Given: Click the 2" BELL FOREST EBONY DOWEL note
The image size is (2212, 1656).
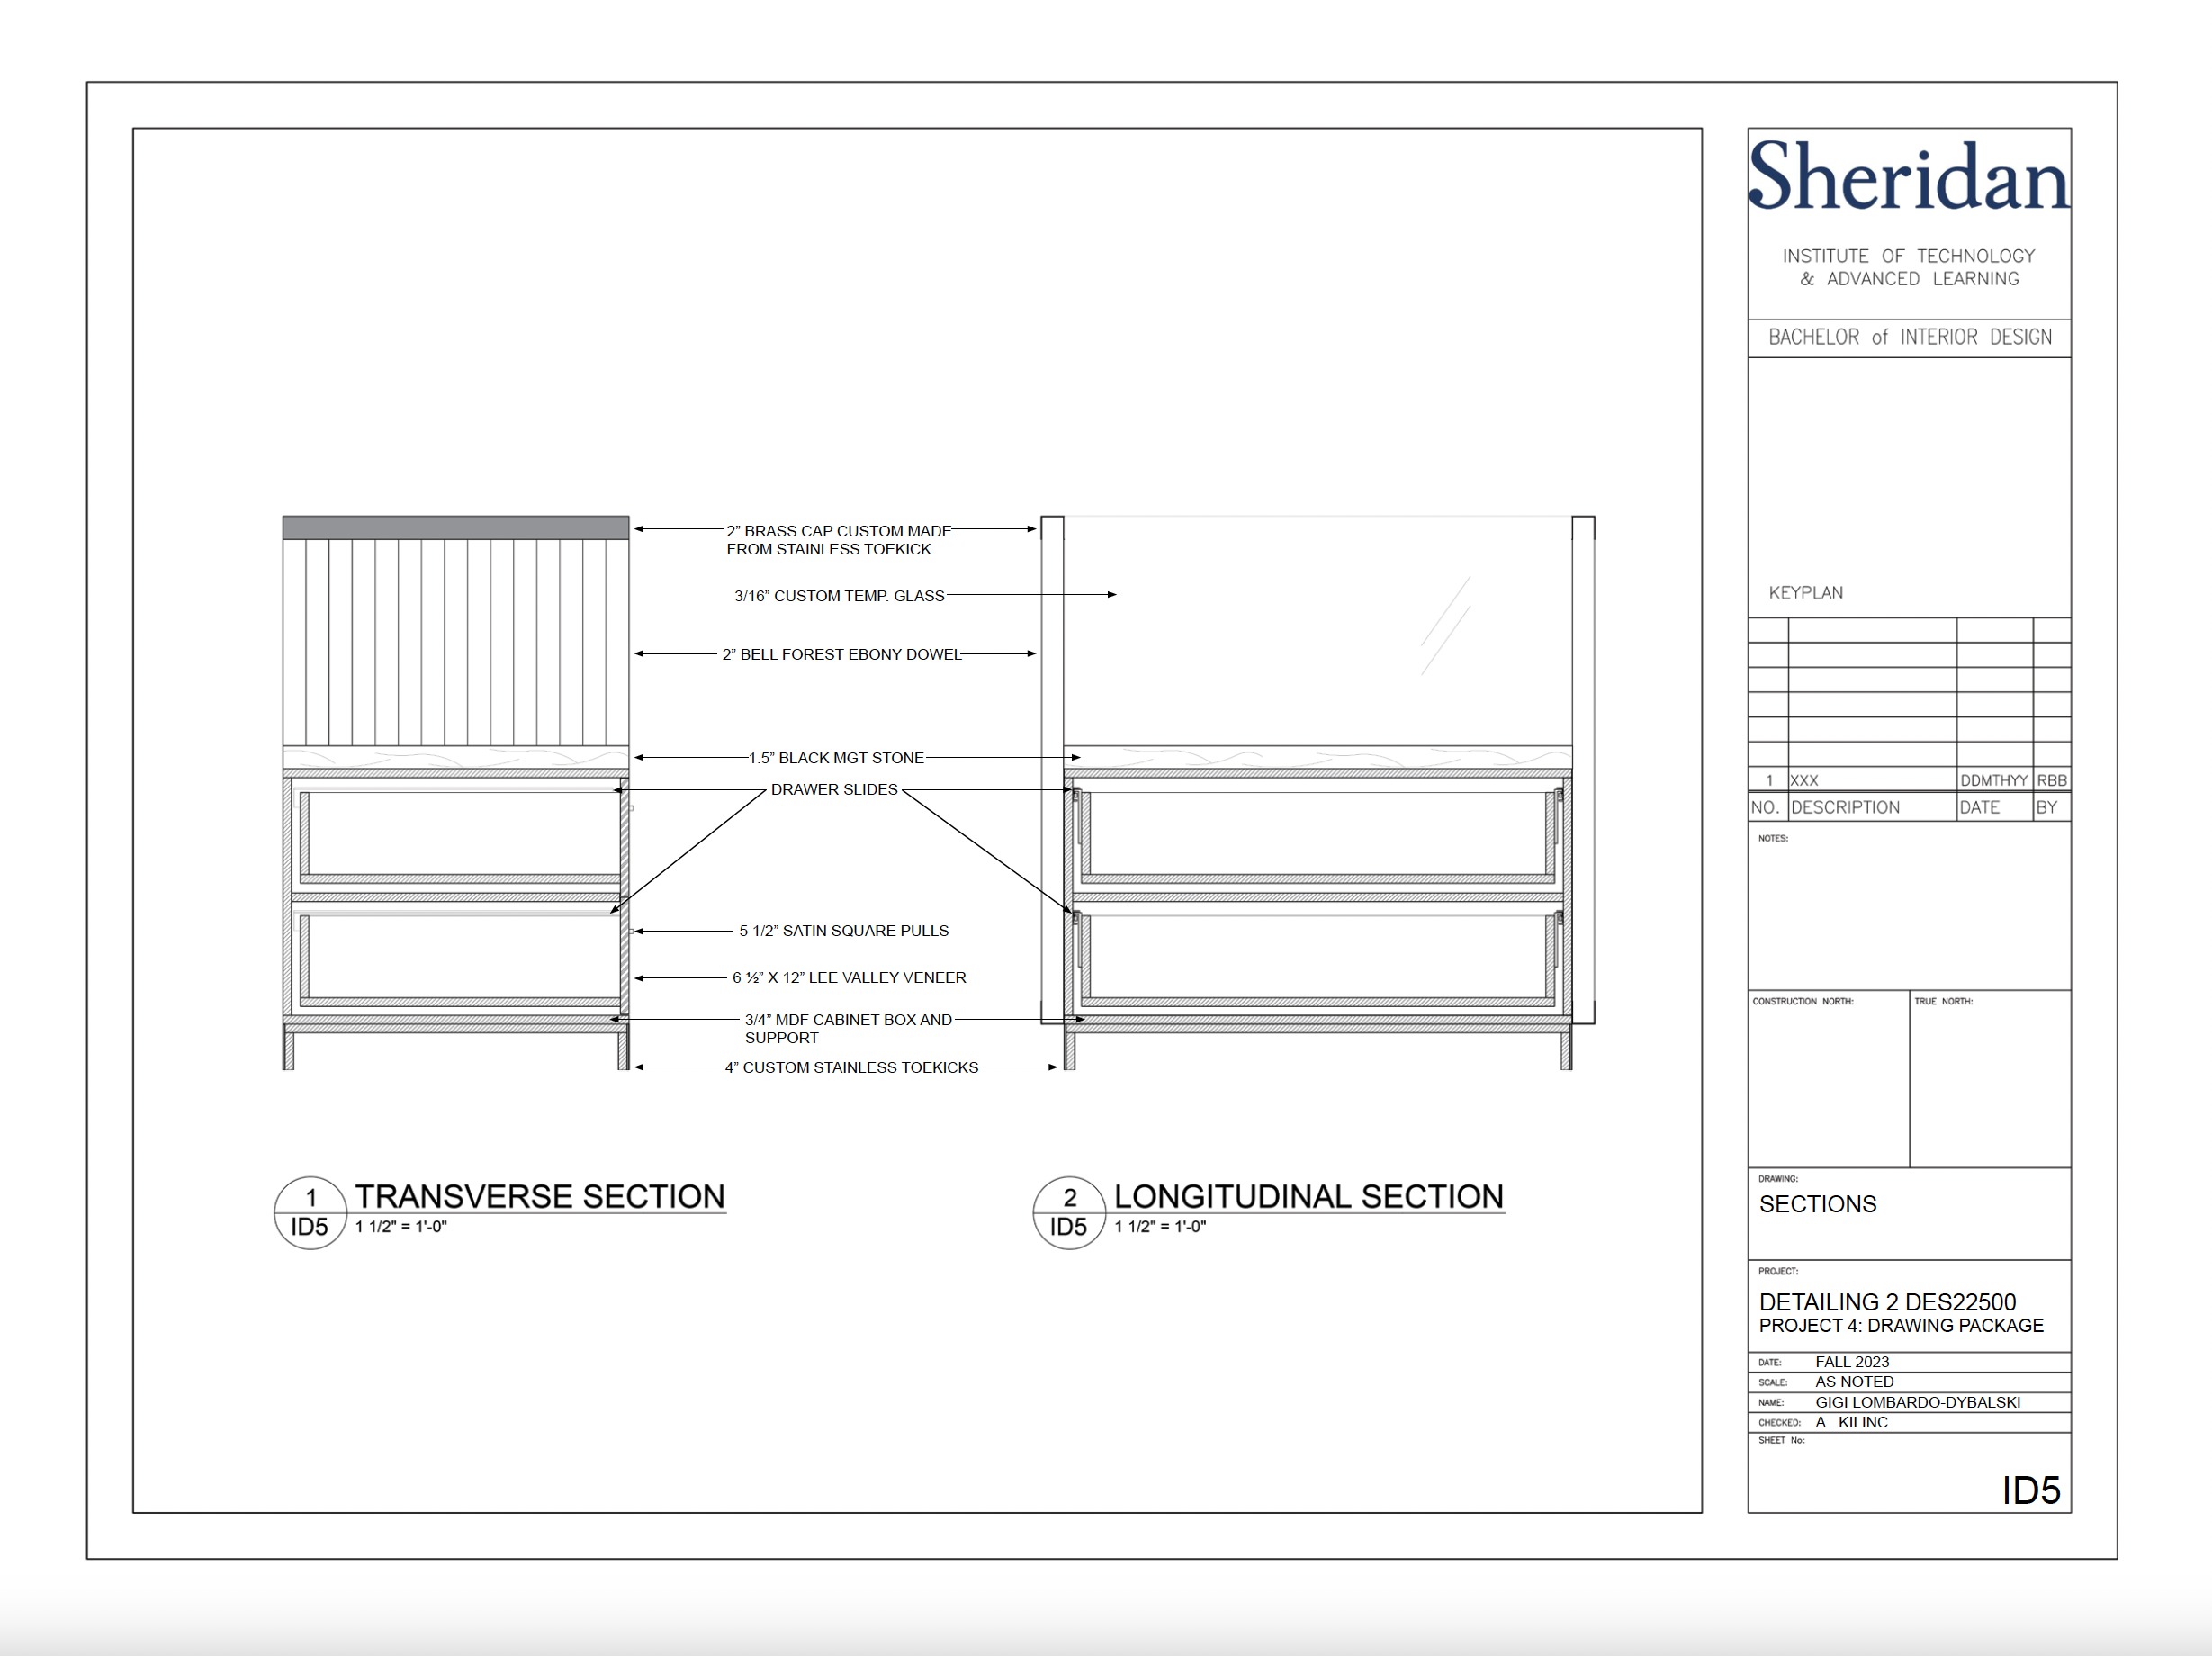Looking at the screenshot, I should (841, 654).
